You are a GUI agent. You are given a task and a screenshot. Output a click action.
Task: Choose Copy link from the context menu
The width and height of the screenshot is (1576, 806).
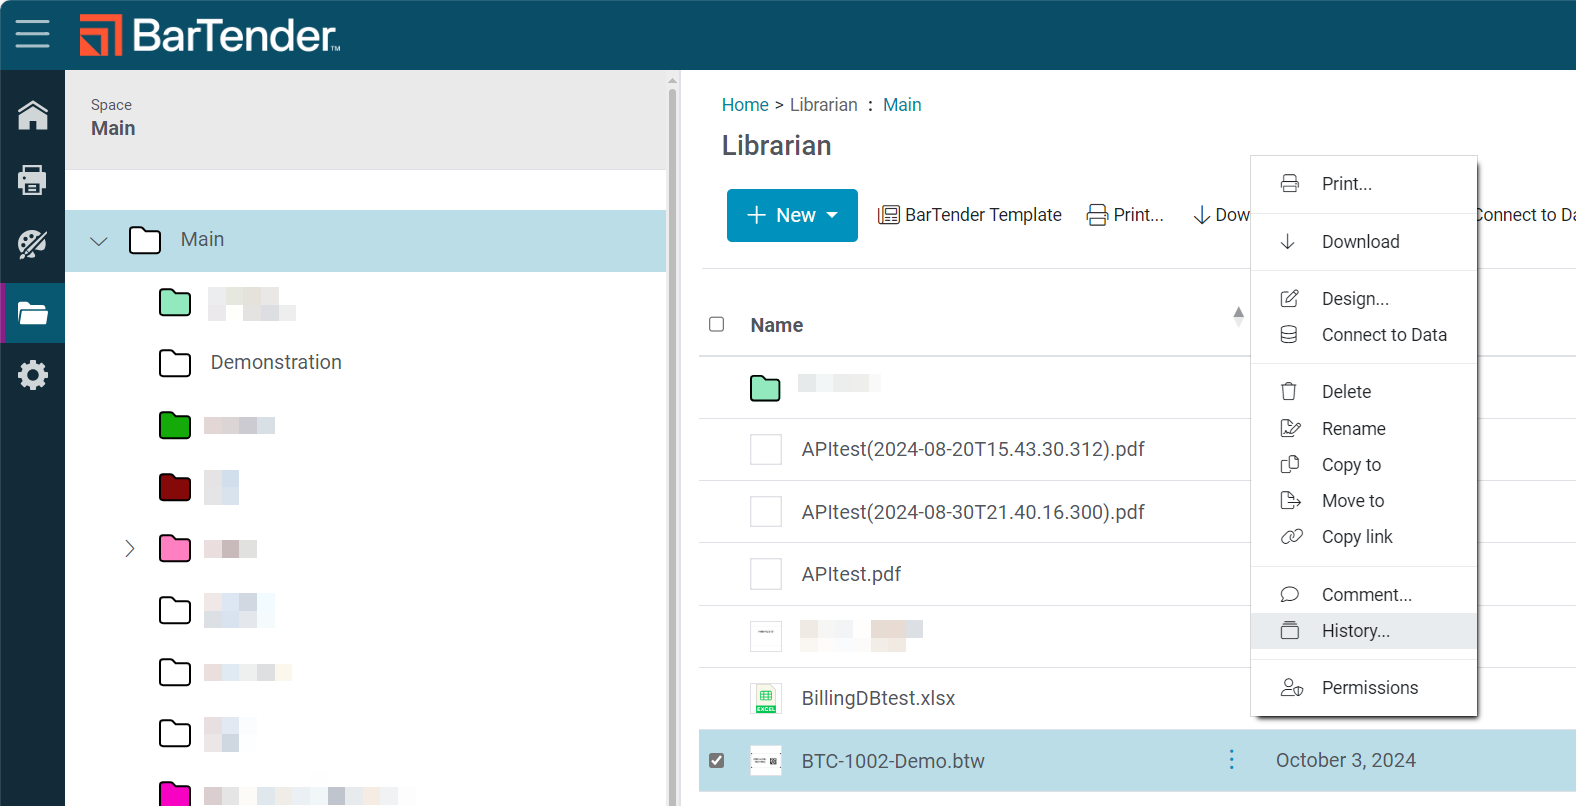point(1364,537)
